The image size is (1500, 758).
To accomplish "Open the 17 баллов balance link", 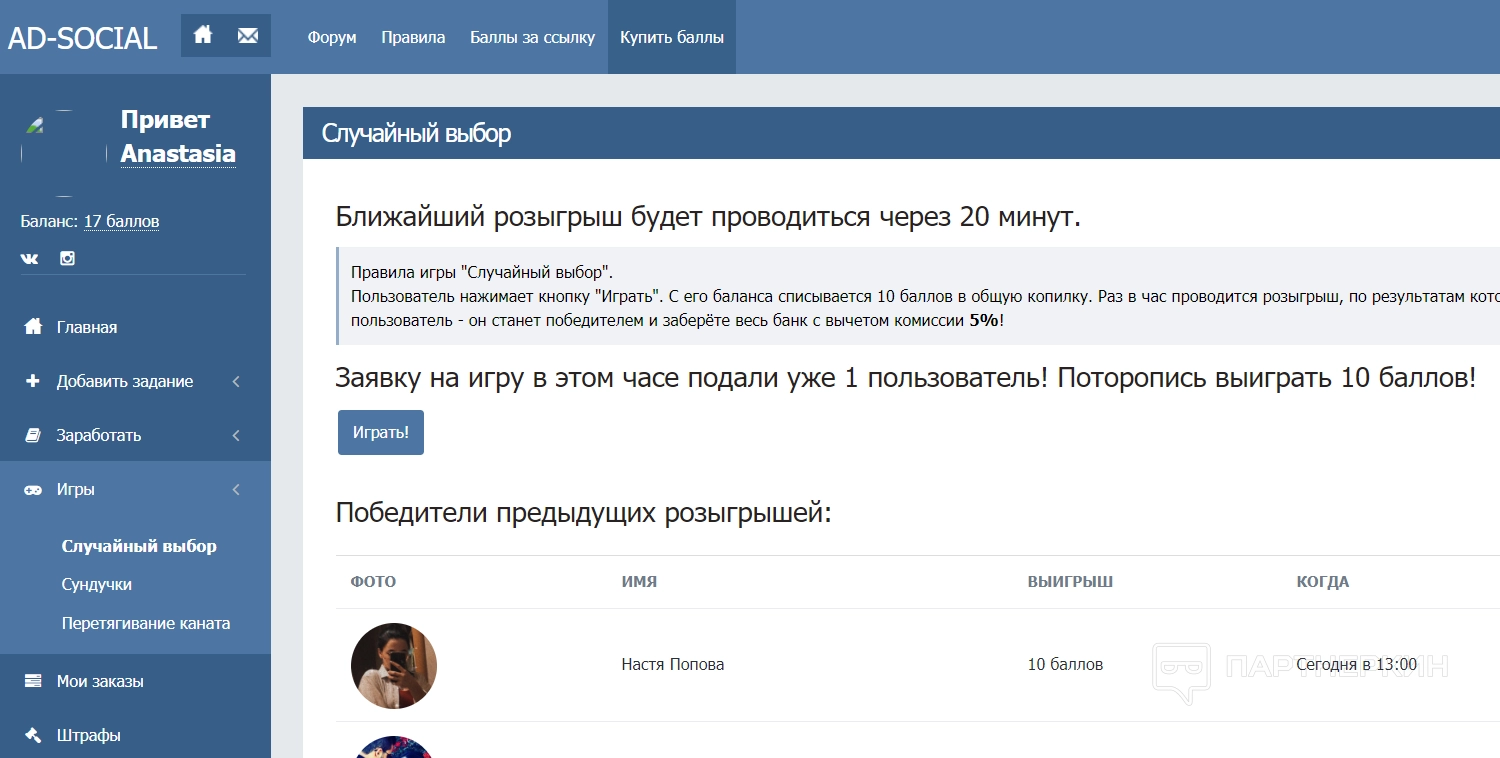I will click(121, 221).
